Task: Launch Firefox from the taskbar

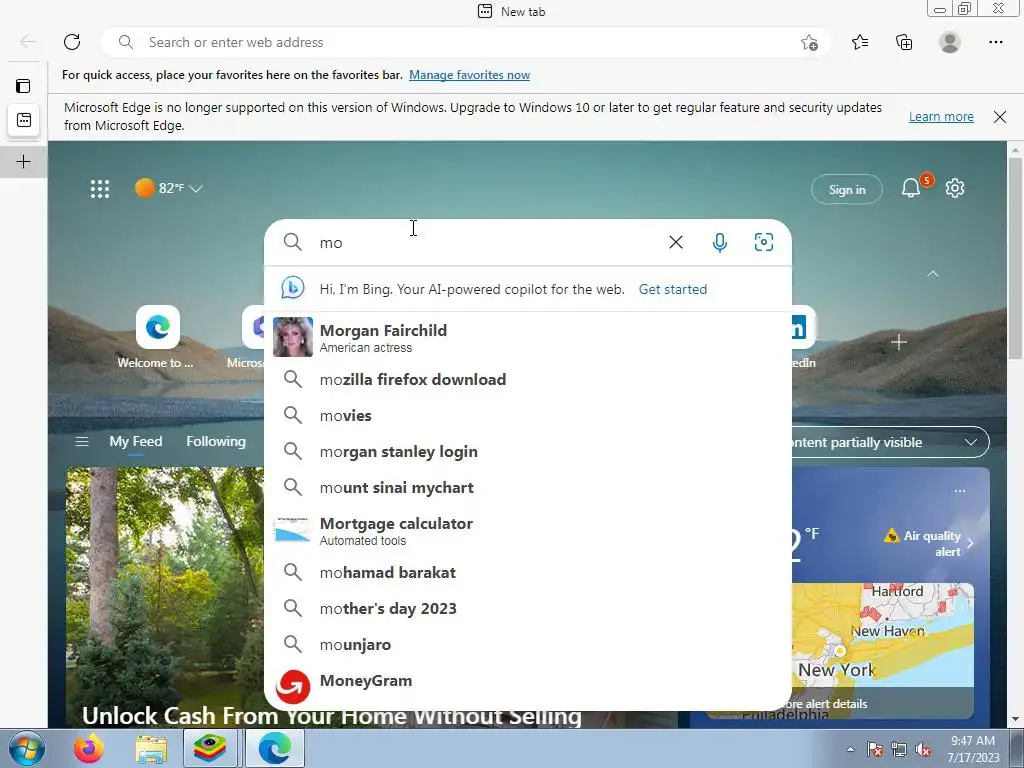Action: point(88,749)
